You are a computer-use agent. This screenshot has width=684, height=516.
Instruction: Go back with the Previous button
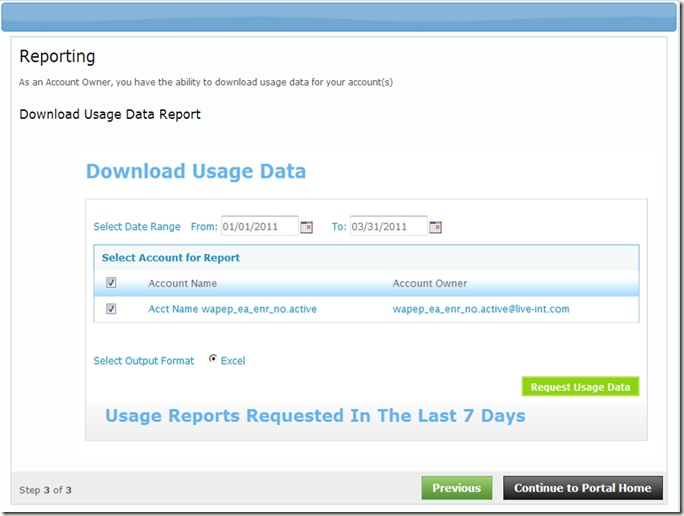coord(456,488)
